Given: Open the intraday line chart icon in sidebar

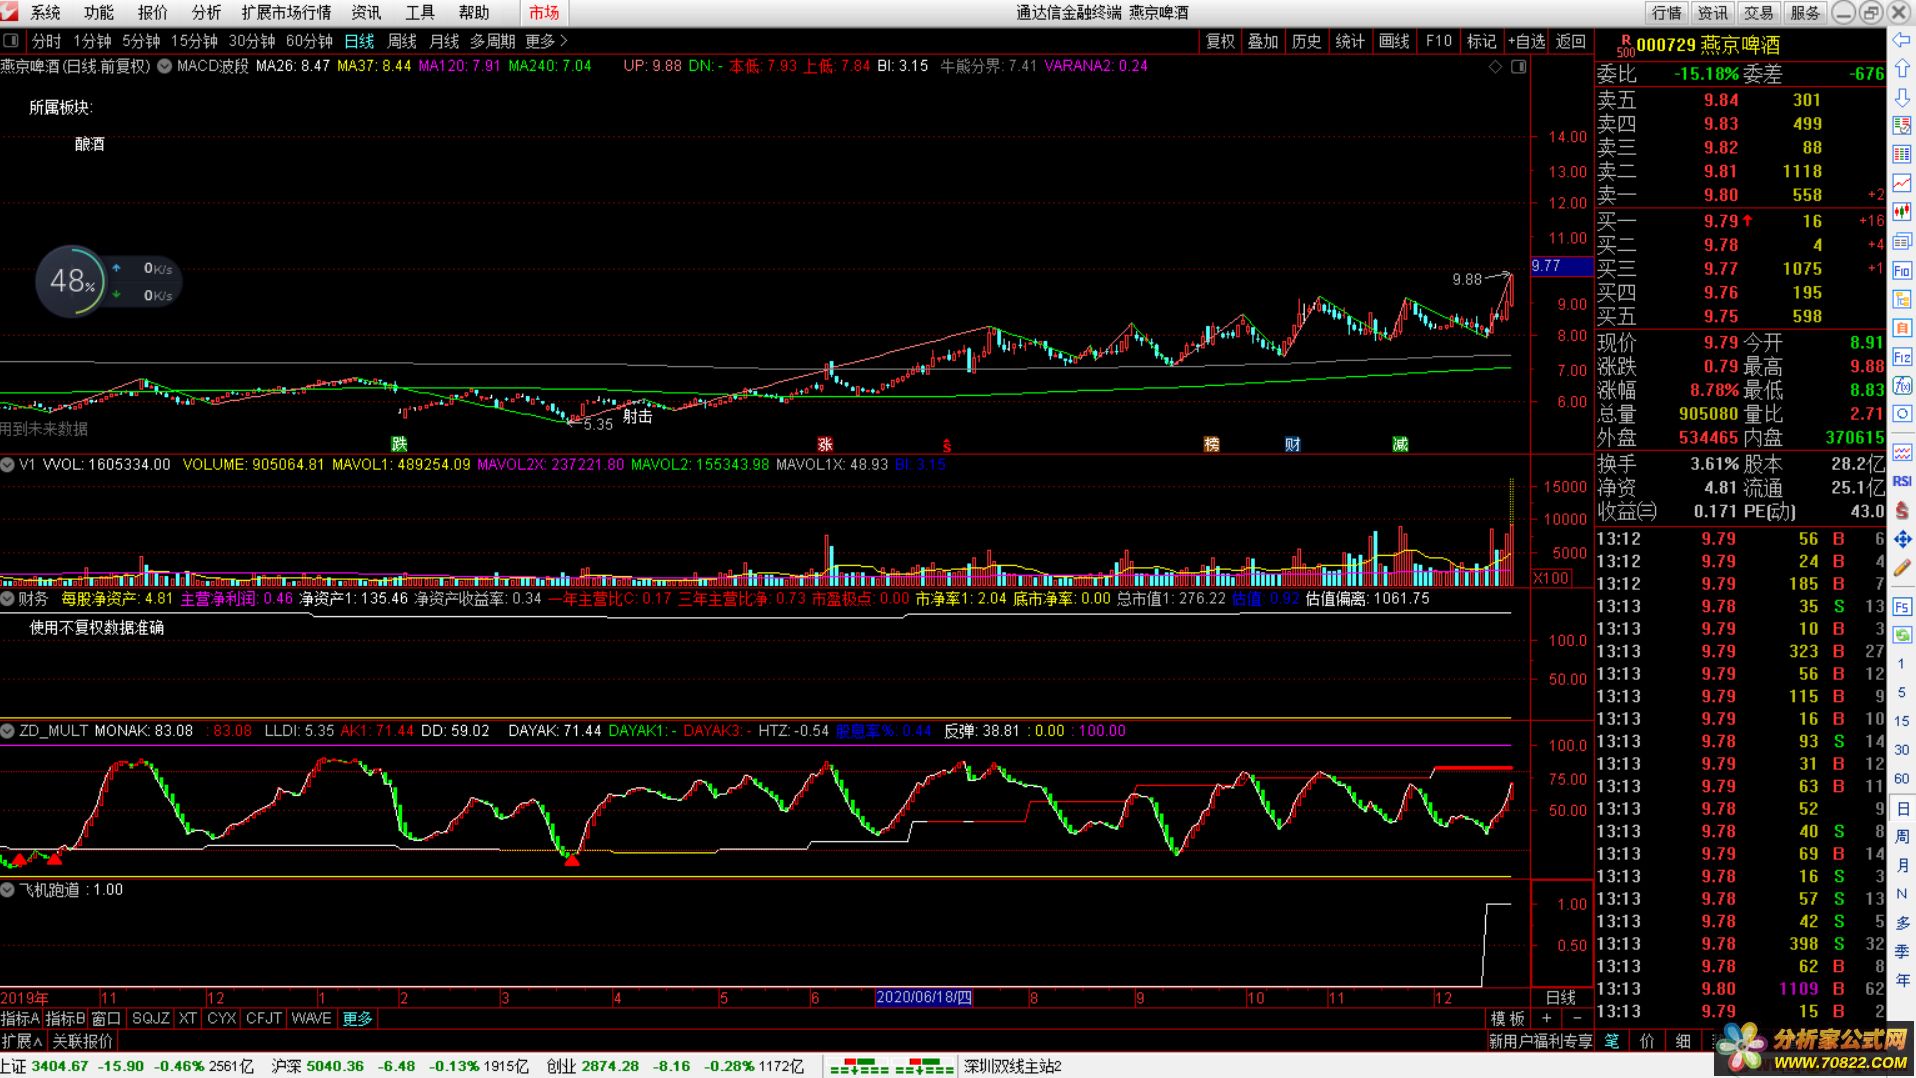Looking at the screenshot, I should 1901,184.
